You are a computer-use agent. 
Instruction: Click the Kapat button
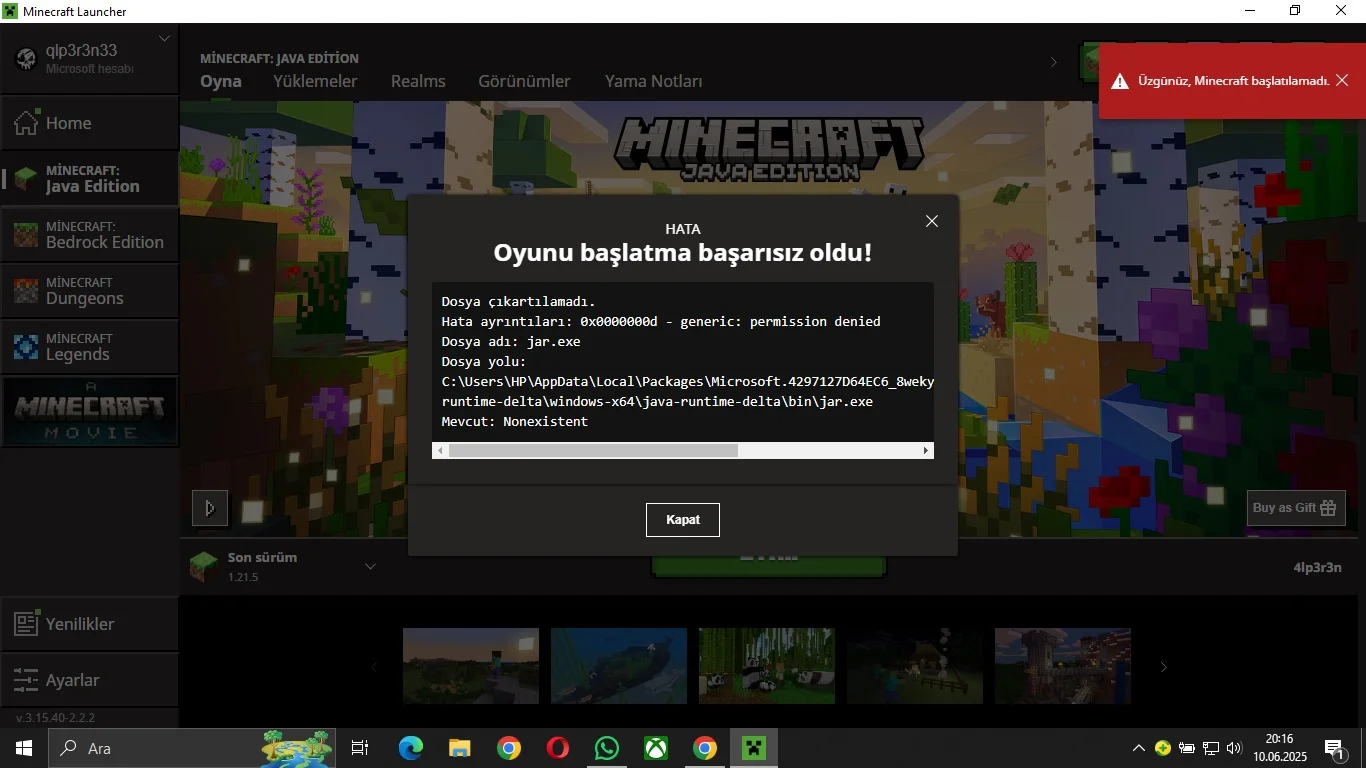(x=683, y=520)
